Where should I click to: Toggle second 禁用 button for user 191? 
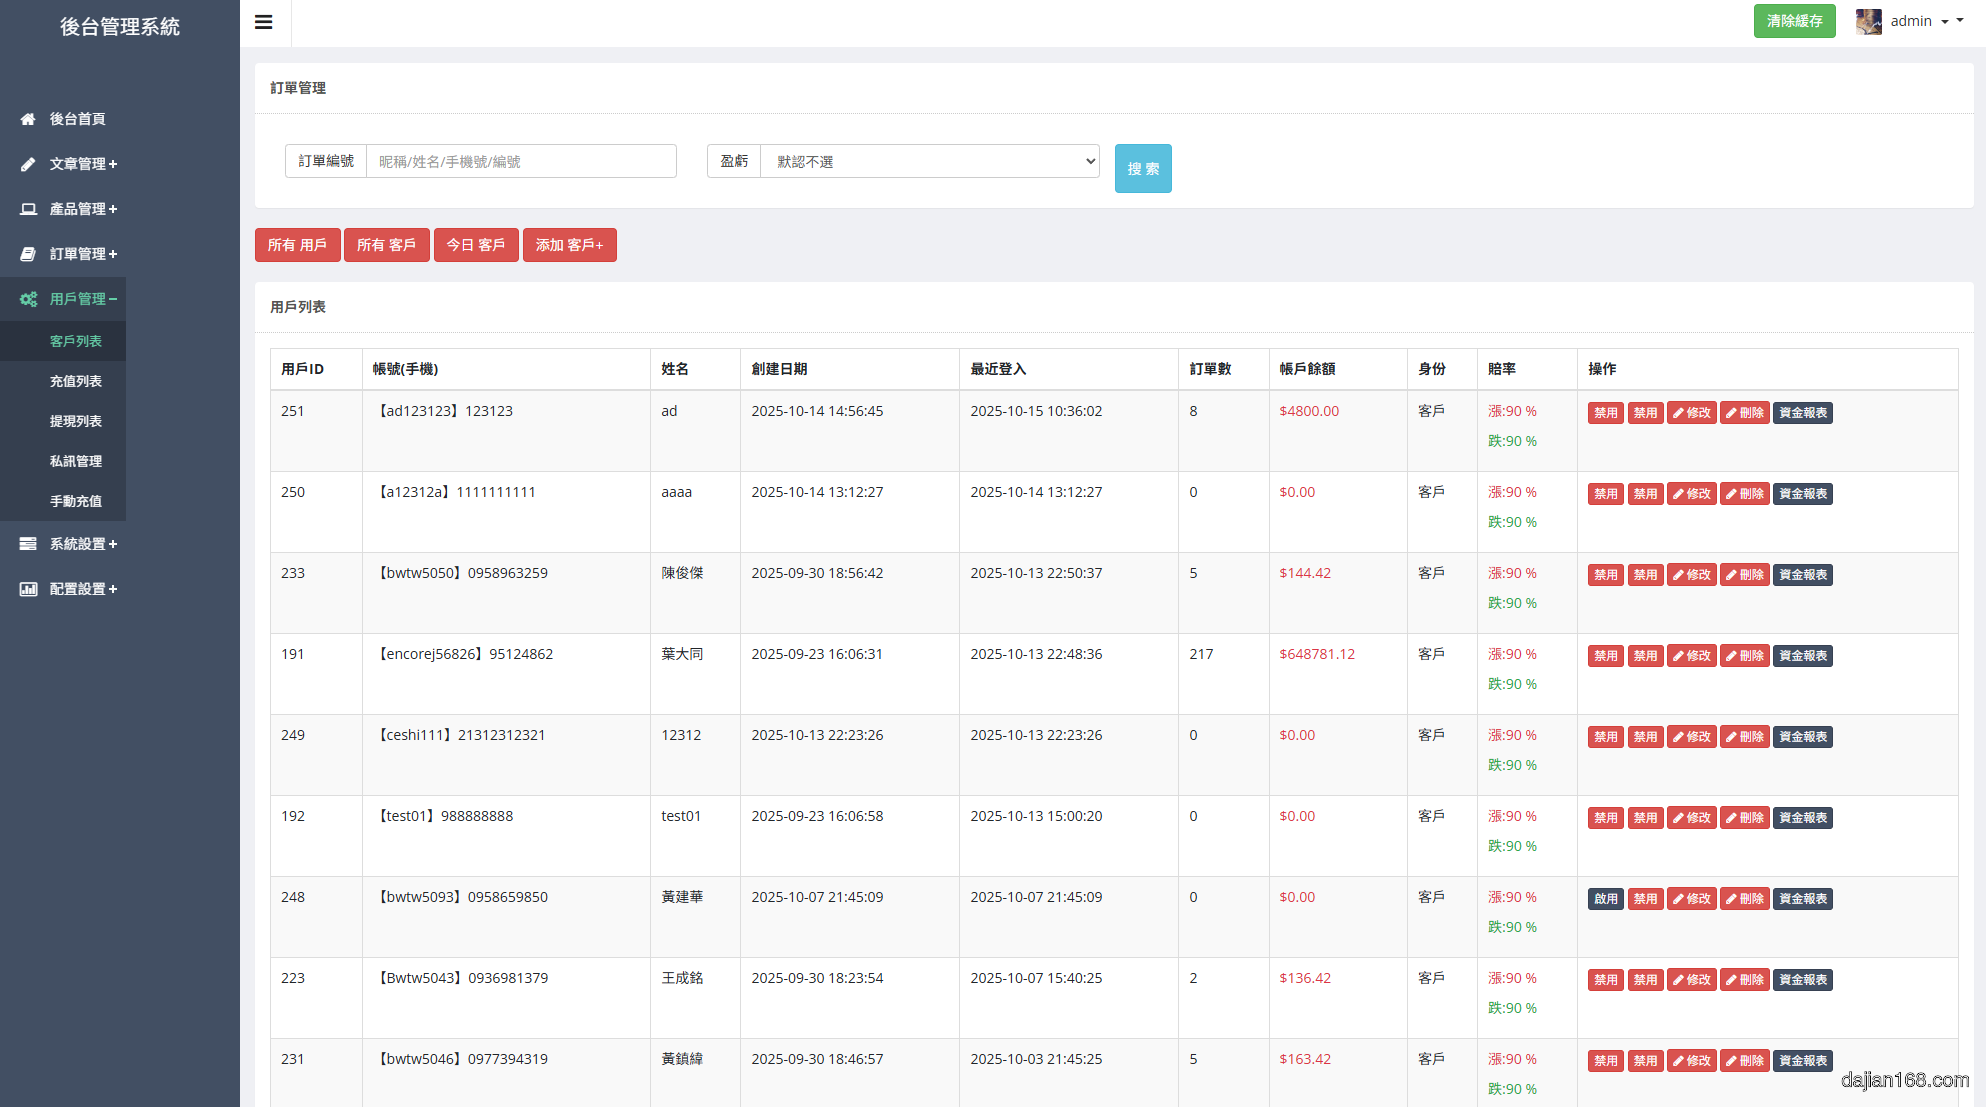[1645, 656]
